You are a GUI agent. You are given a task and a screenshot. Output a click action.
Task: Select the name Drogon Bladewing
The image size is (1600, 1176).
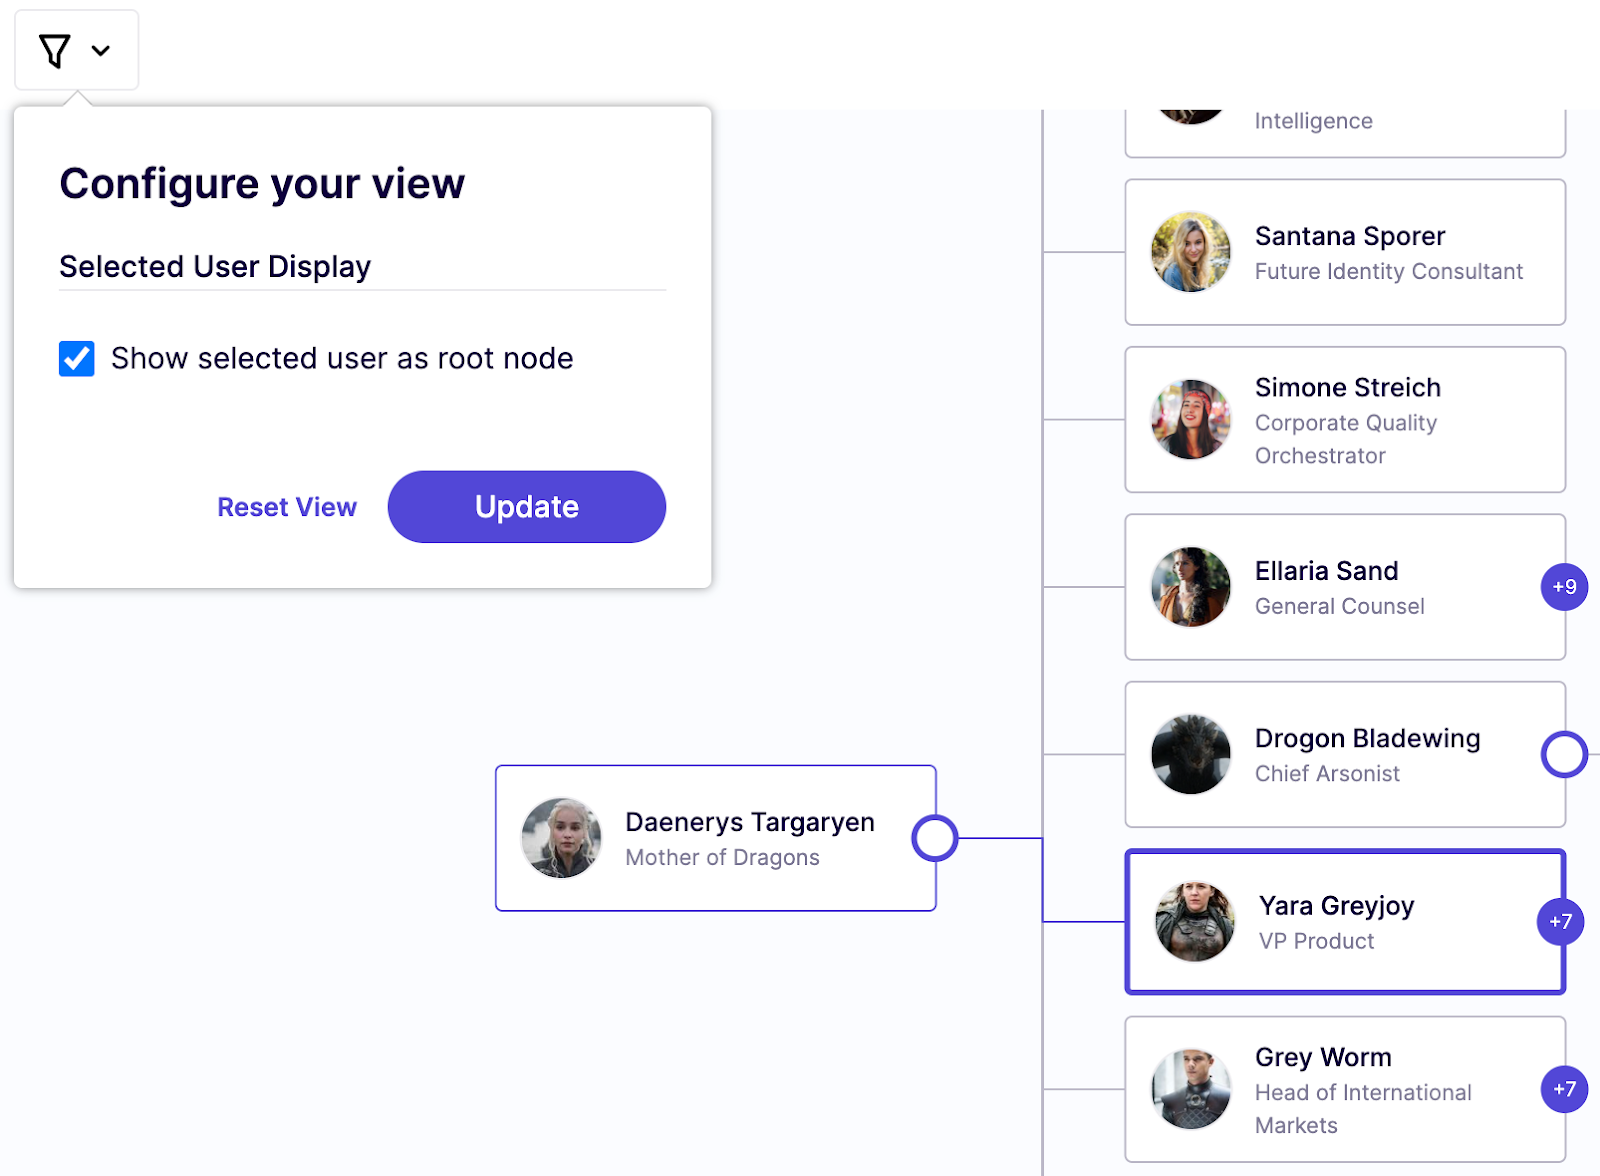(1368, 738)
